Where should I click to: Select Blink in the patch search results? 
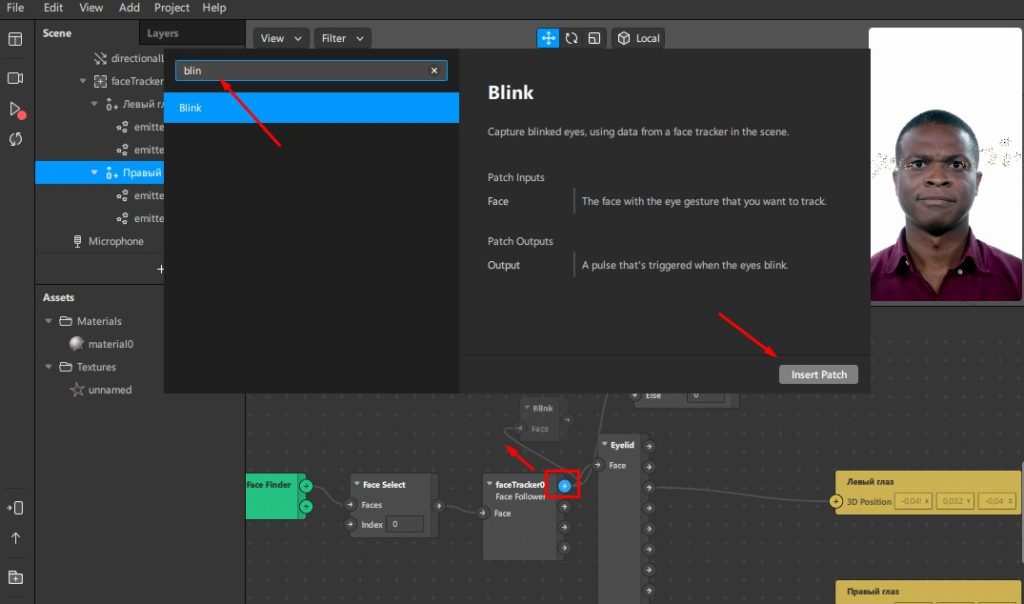[x=311, y=108]
